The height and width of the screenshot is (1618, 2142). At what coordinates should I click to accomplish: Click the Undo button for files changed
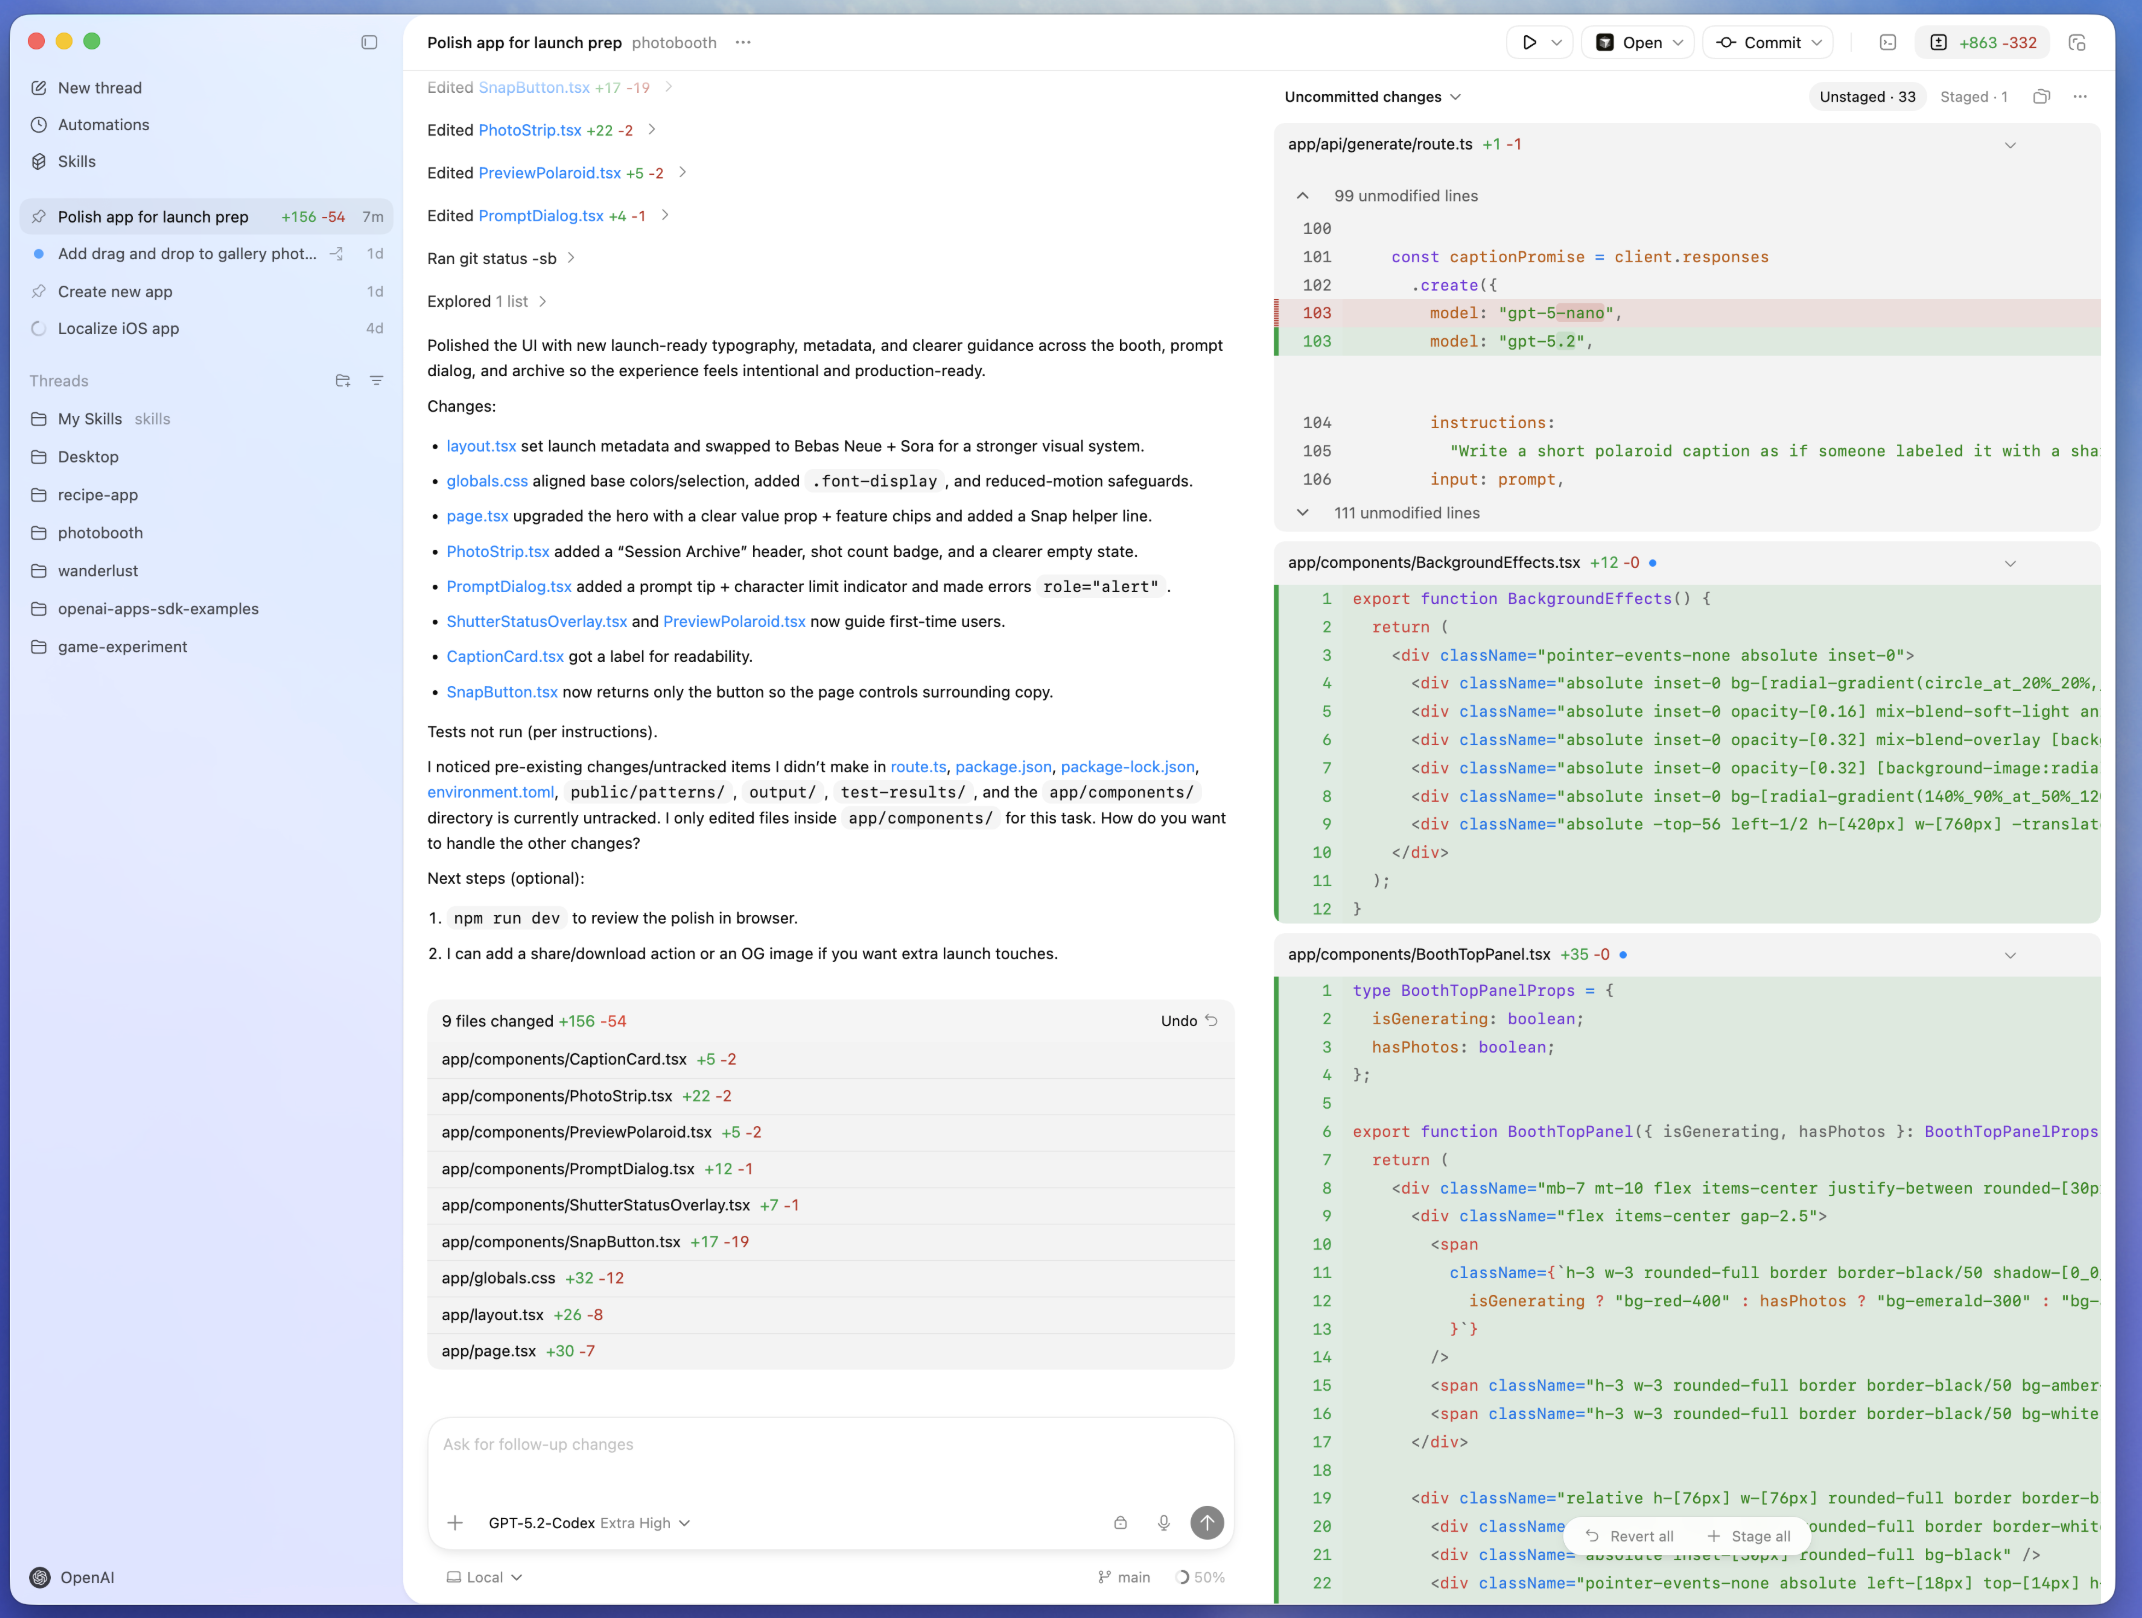(x=1189, y=1021)
